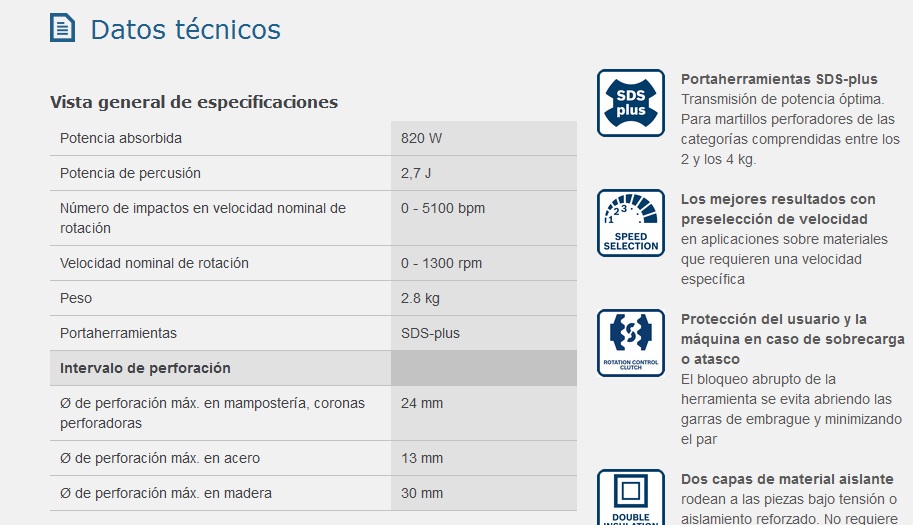The height and width of the screenshot is (525, 913).
Task: Select the Potencia absorbida row label
Action: 121,138
